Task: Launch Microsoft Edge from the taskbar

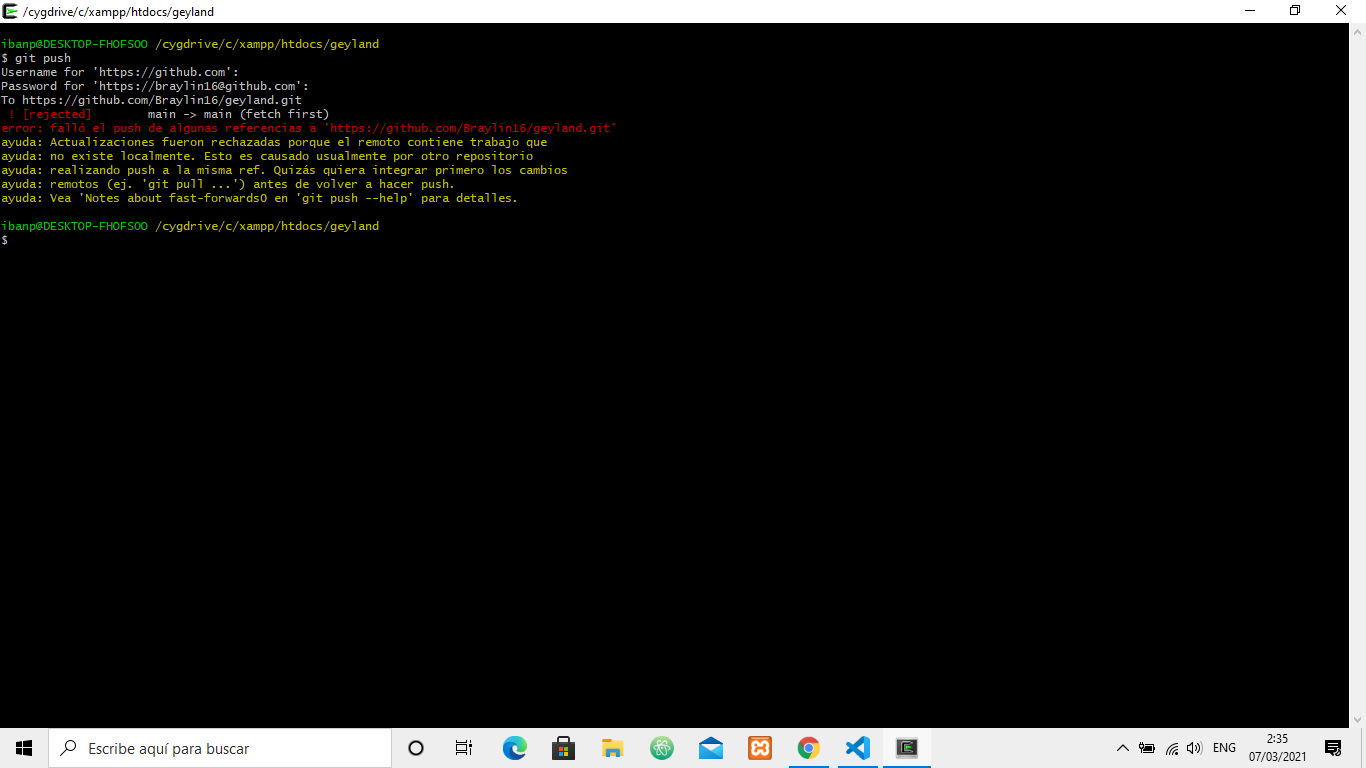Action: pyautogui.click(x=514, y=748)
